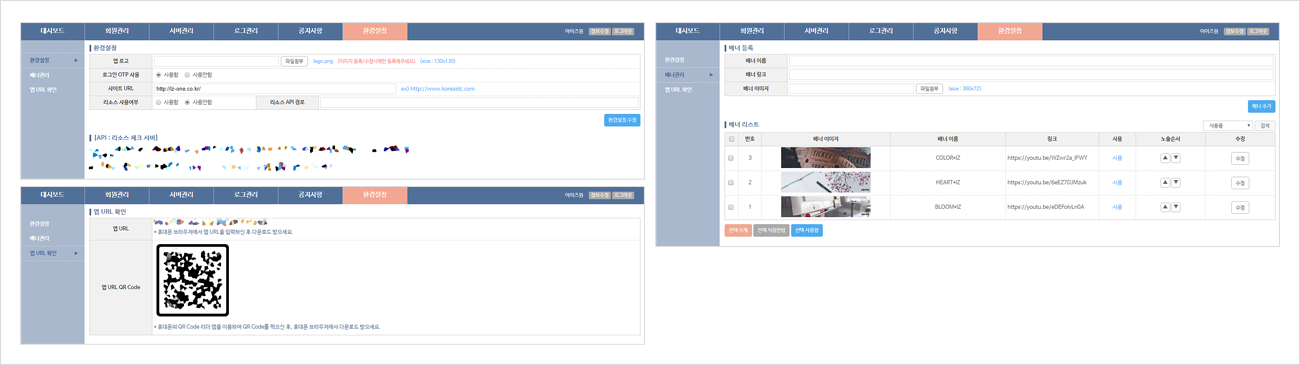
Task: Select 사용안함 for 로그인 OTP 사용
Action: (x=187, y=75)
